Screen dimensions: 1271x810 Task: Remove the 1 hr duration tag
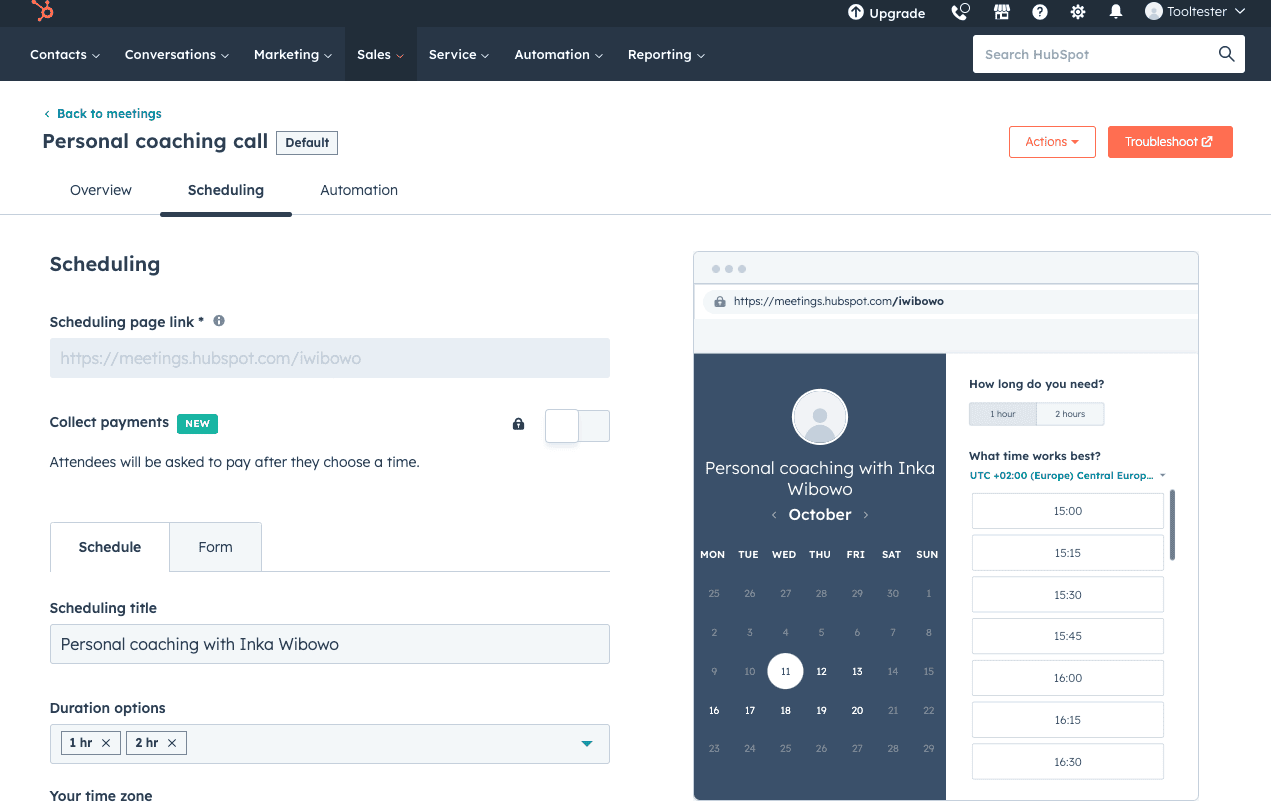106,743
